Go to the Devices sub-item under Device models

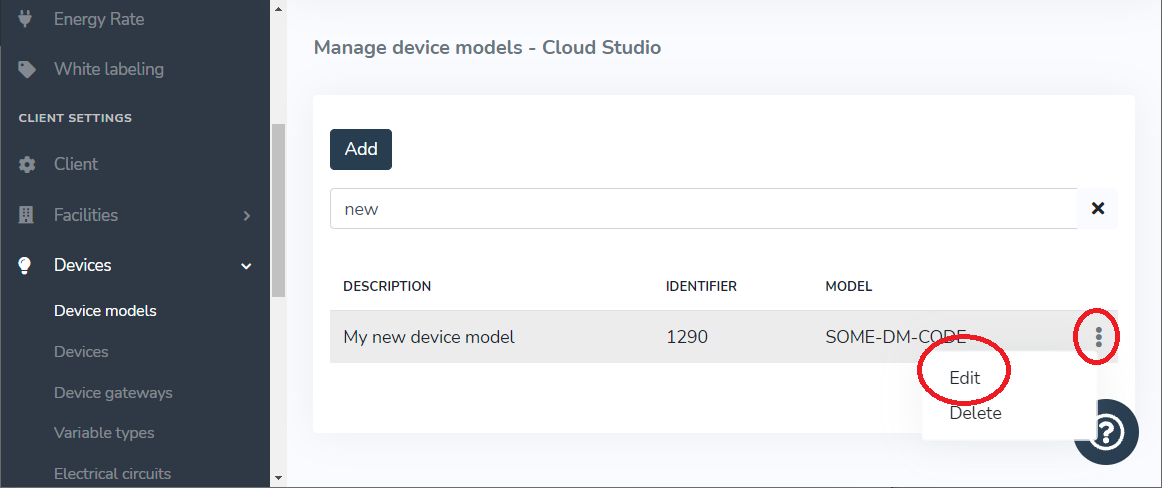click(81, 352)
